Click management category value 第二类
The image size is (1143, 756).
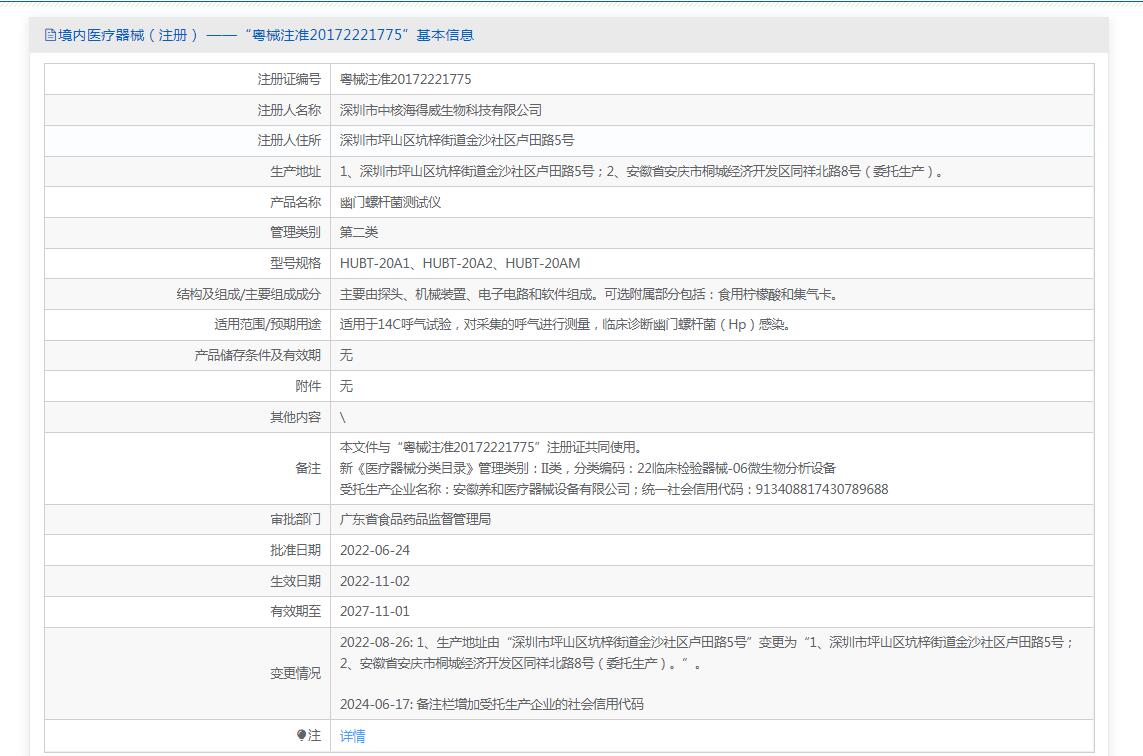(359, 232)
